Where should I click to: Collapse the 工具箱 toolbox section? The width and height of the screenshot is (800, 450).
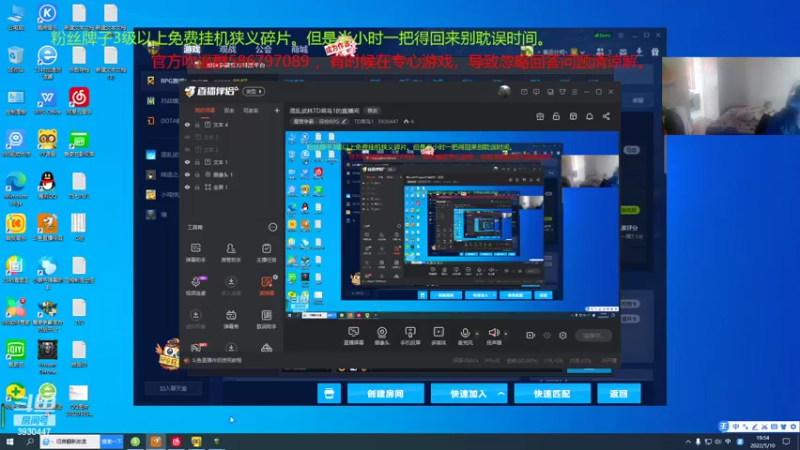pyautogui.click(x=272, y=227)
